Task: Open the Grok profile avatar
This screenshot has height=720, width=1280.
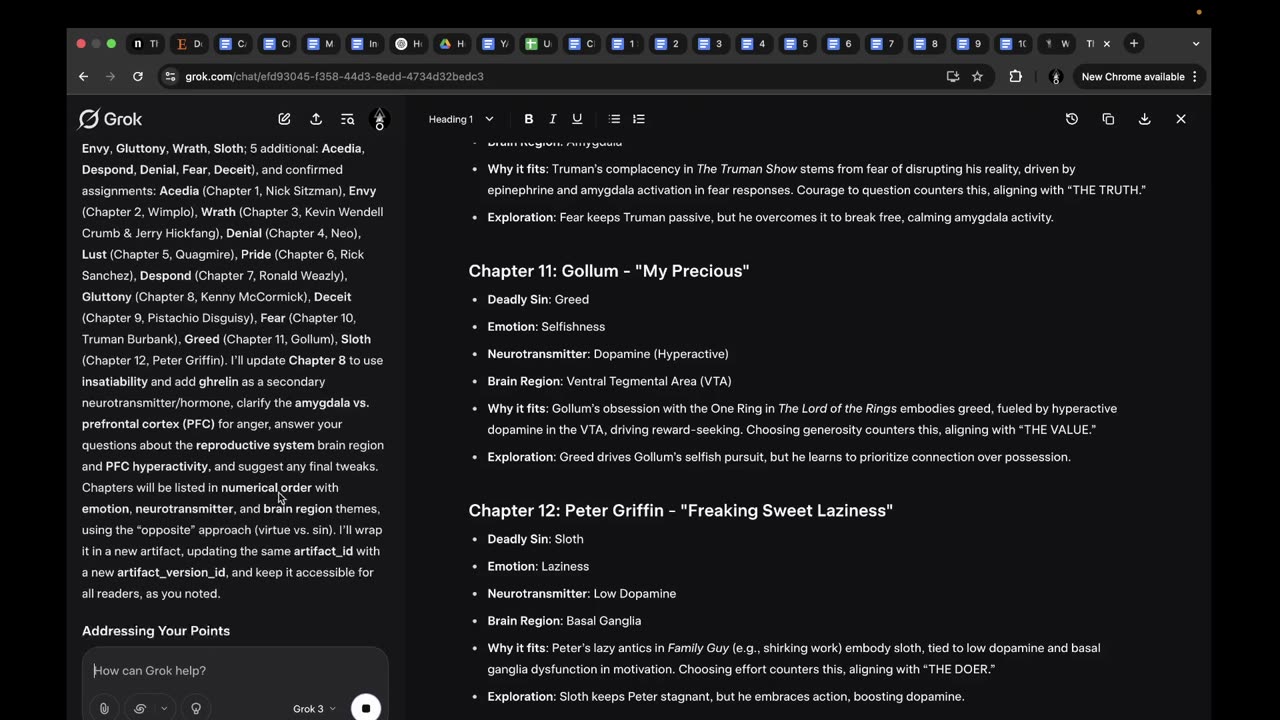Action: pos(379,119)
